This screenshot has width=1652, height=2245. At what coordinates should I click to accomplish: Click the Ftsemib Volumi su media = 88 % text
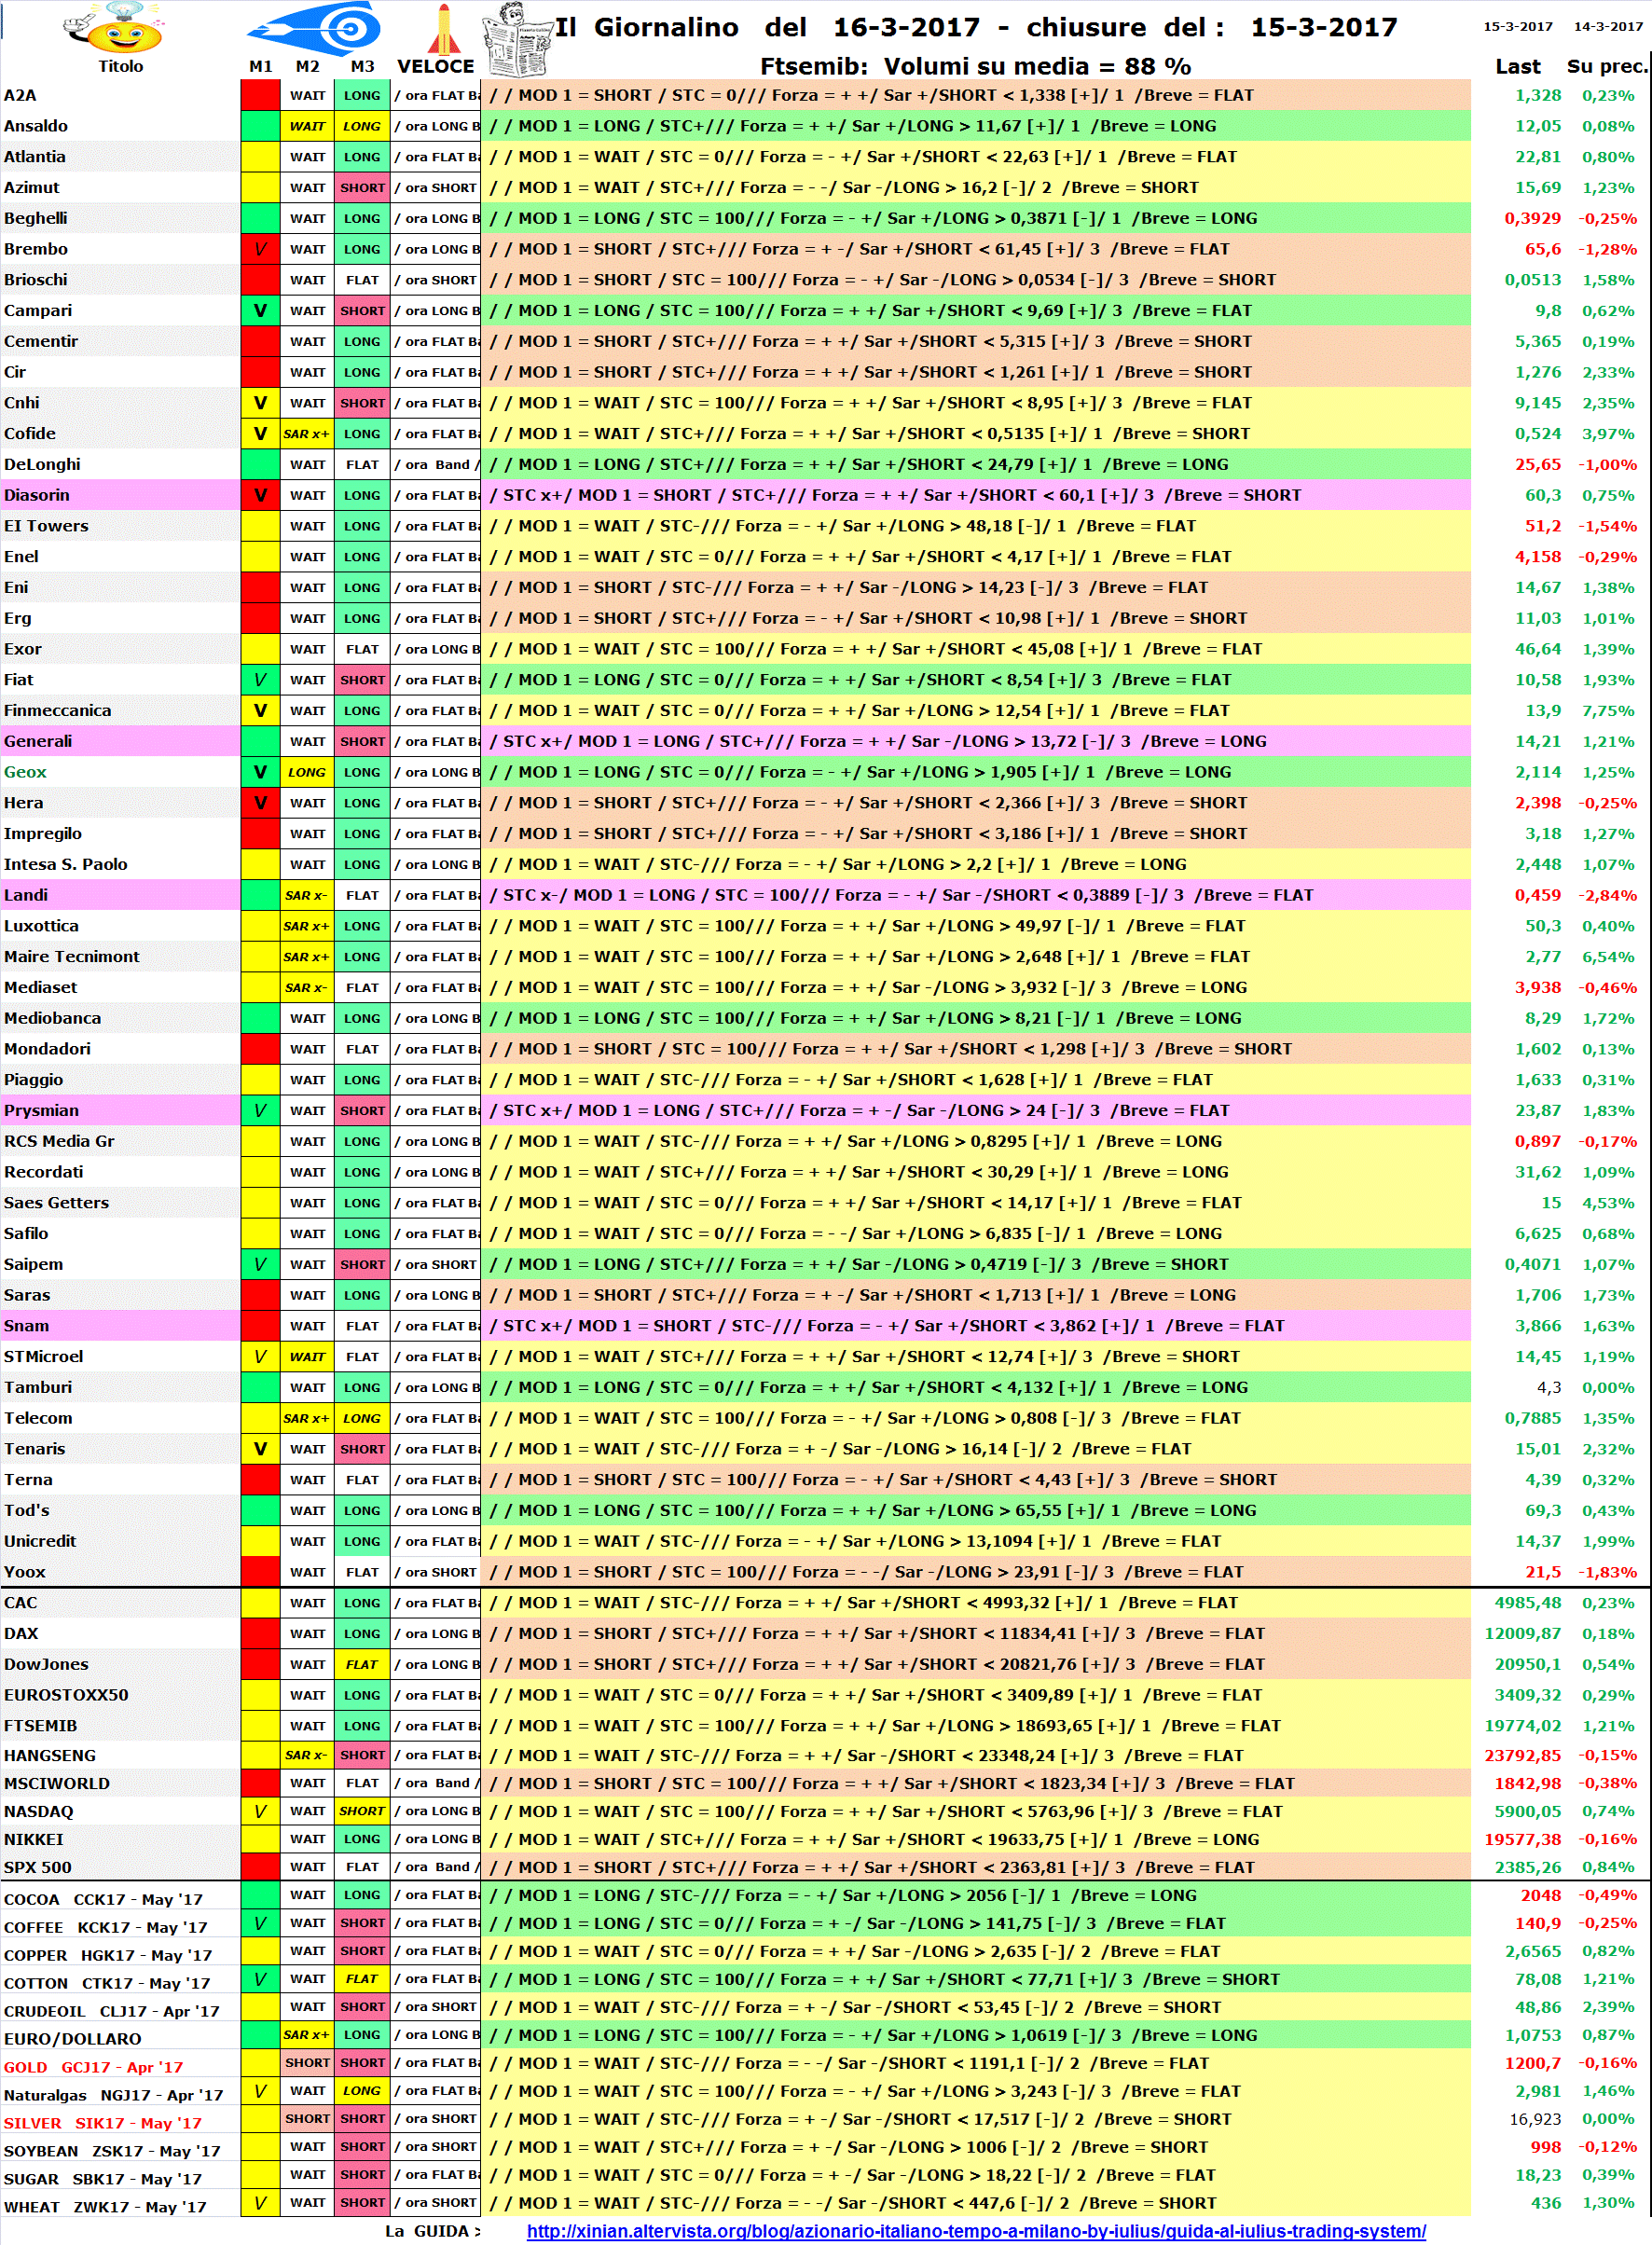tap(975, 66)
